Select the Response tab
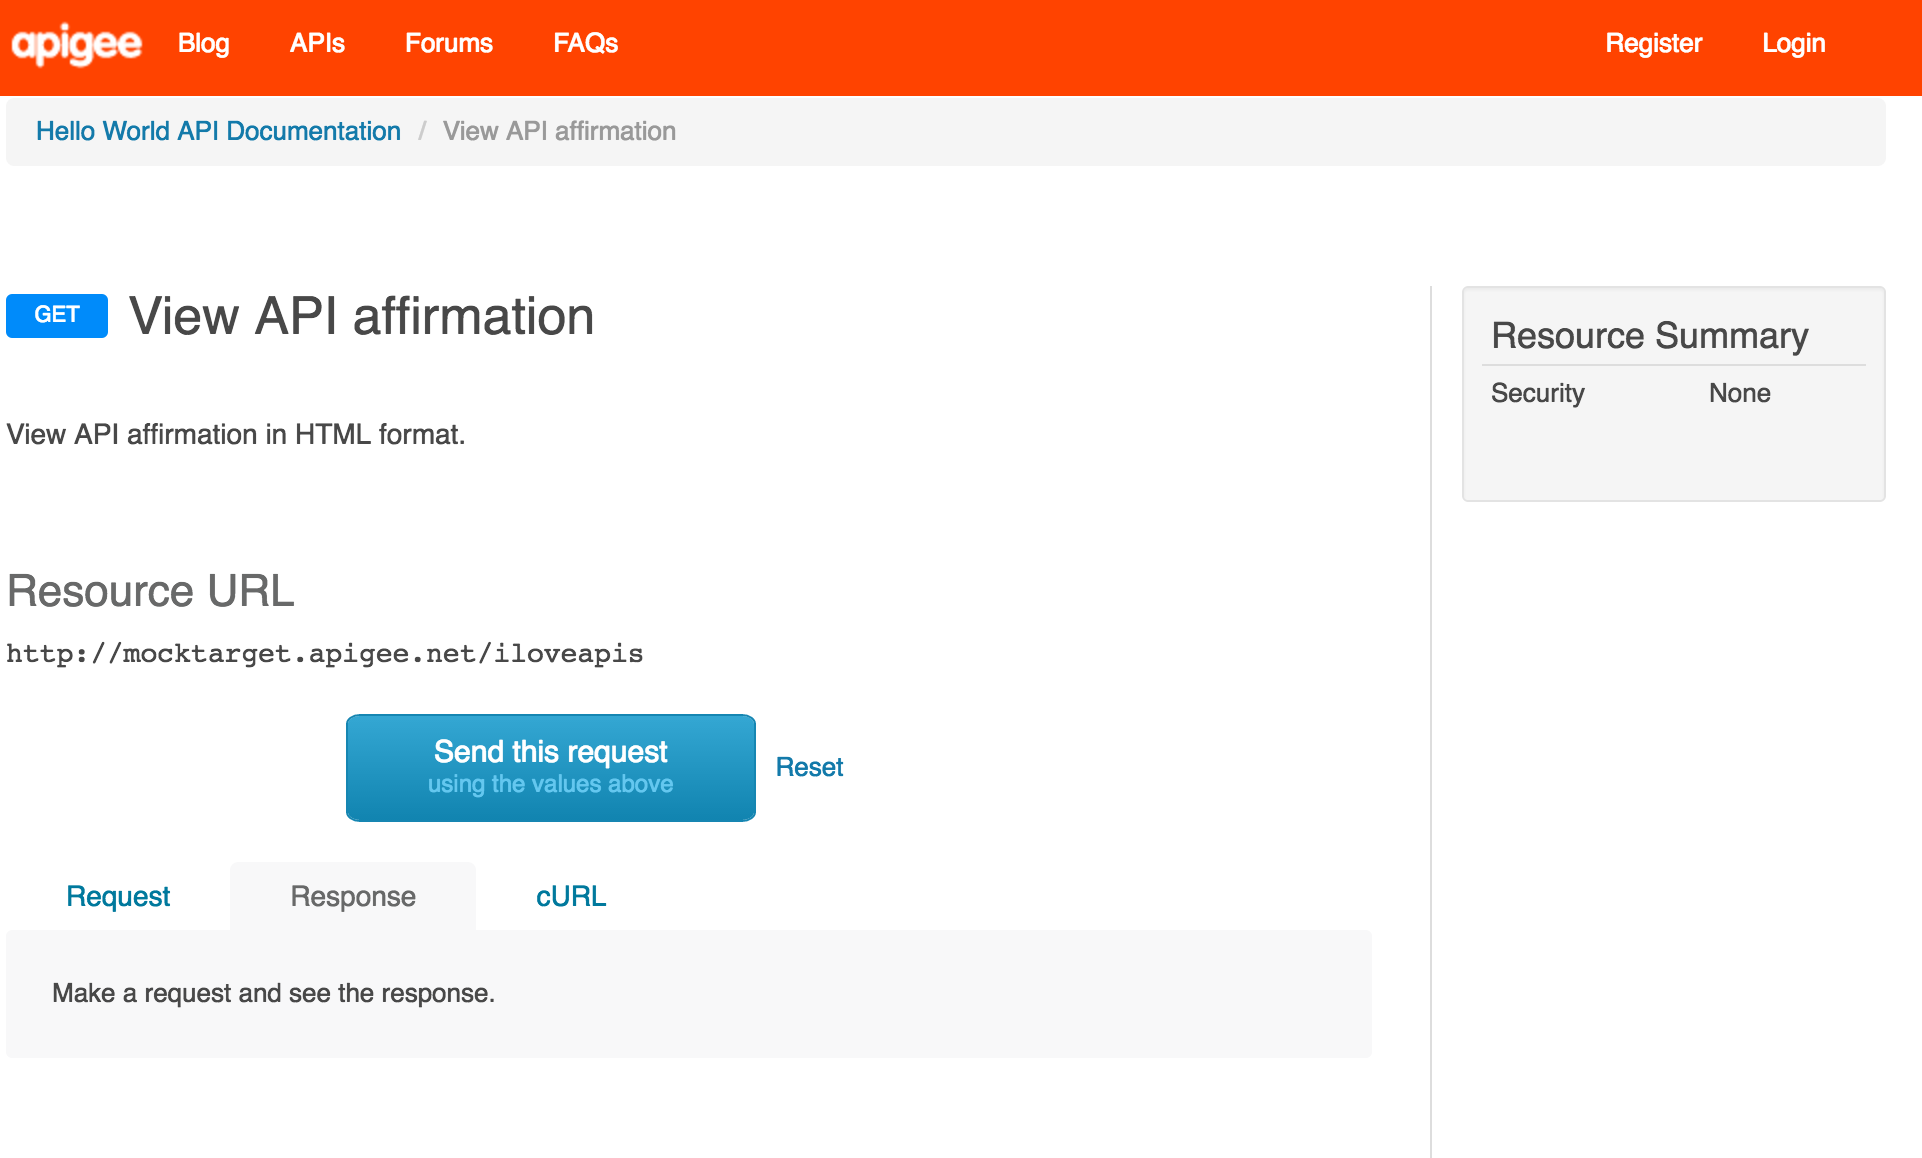The width and height of the screenshot is (1922, 1158). point(352,896)
